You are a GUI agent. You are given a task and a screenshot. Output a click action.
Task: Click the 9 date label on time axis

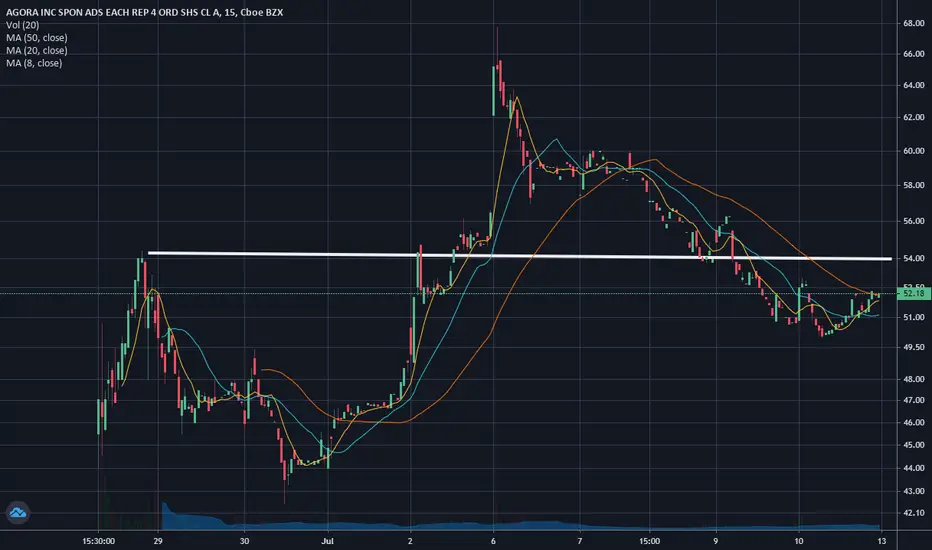(716, 541)
